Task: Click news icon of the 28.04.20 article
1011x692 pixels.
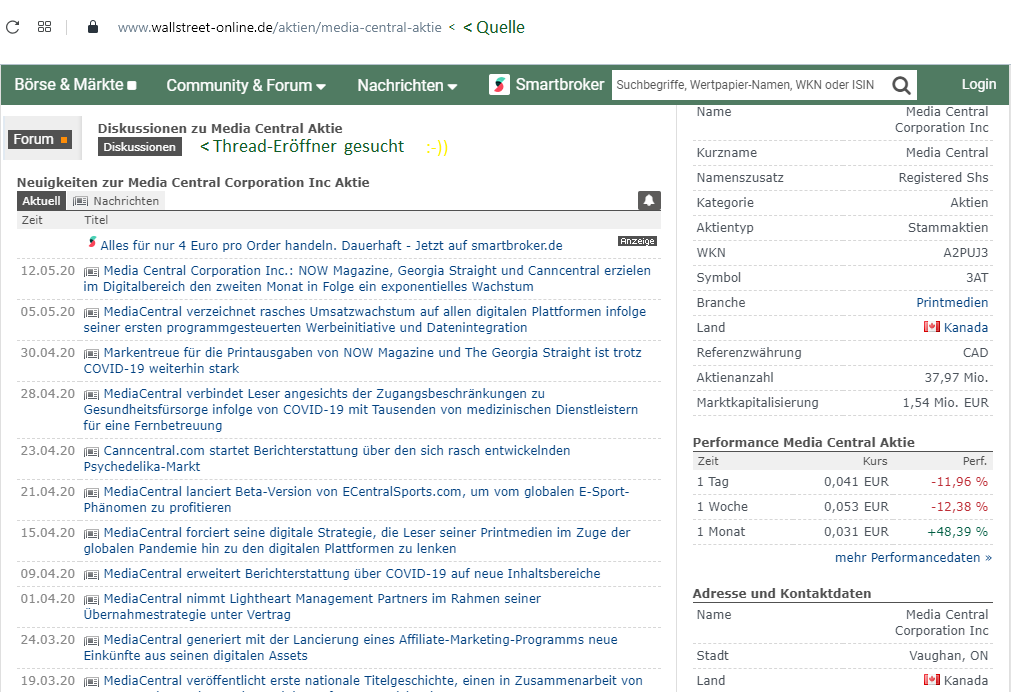Action: pos(92,395)
